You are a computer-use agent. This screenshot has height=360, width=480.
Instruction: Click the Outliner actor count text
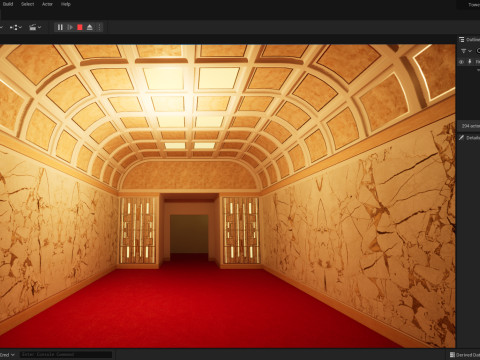pyautogui.click(x=470, y=126)
